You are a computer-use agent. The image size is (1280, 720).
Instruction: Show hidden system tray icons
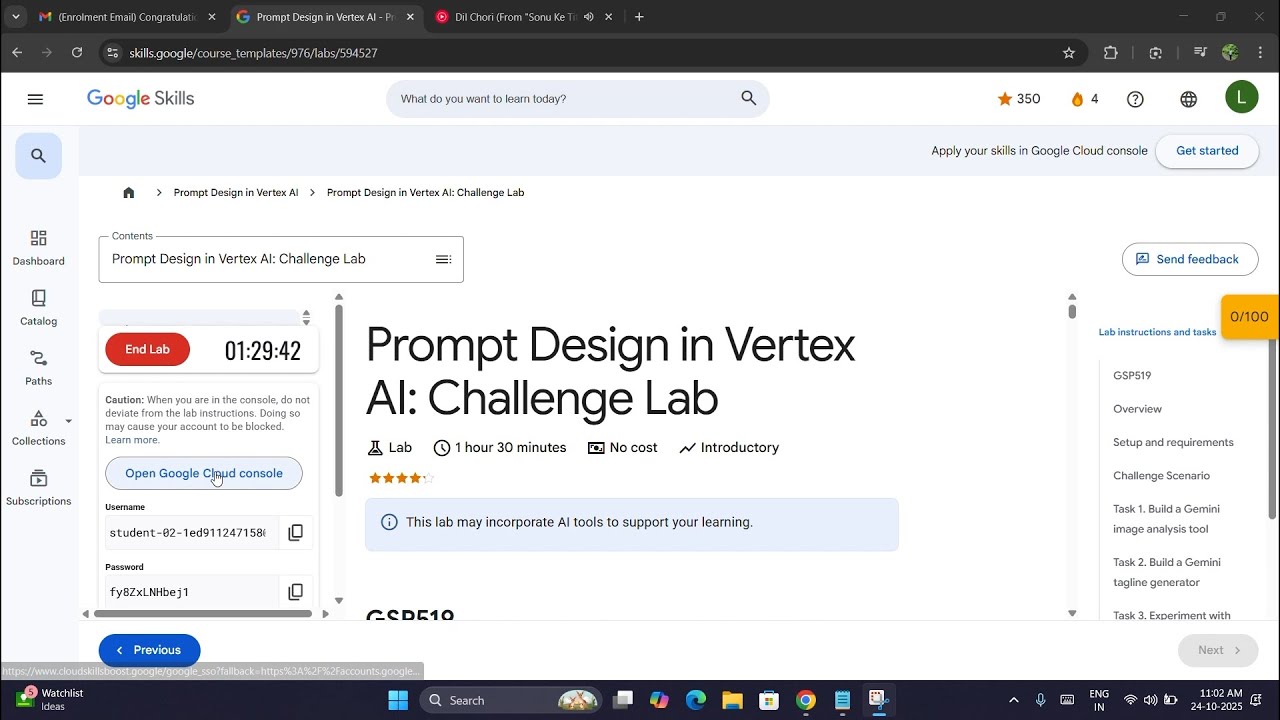click(1014, 700)
